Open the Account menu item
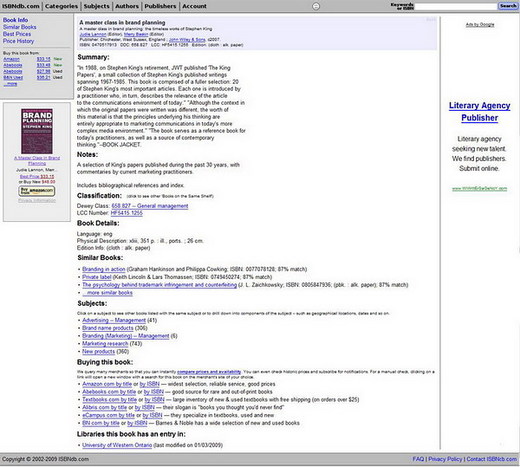The height and width of the screenshot is (467, 520). tap(194, 6)
